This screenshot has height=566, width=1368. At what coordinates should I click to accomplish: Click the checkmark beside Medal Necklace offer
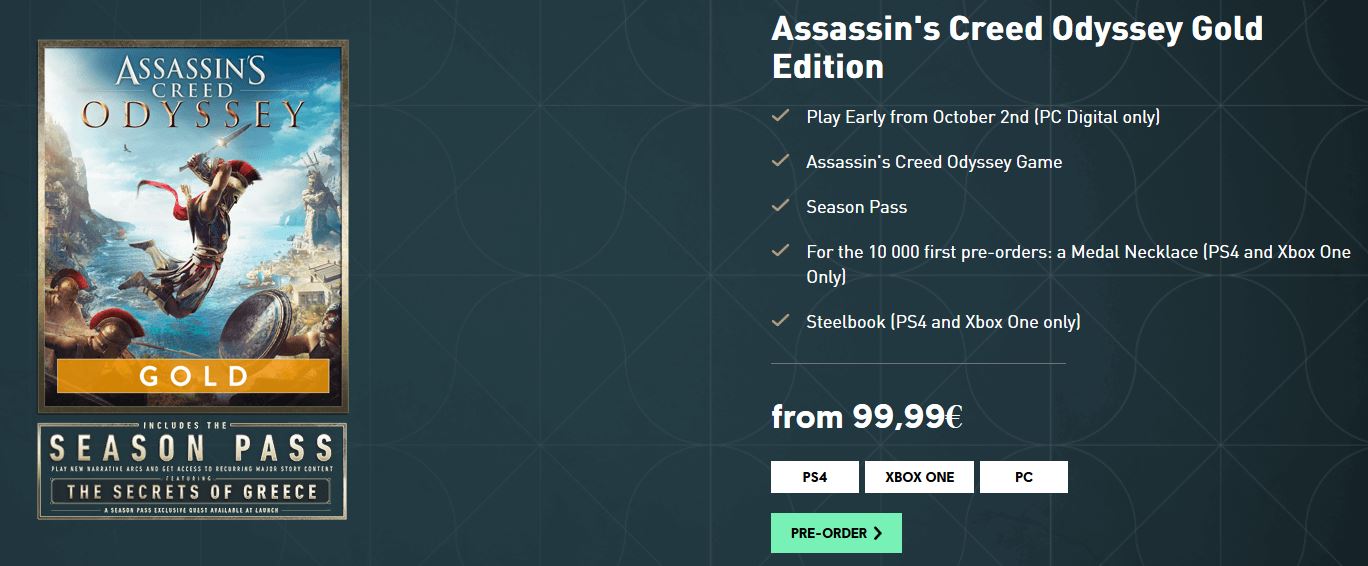click(781, 251)
